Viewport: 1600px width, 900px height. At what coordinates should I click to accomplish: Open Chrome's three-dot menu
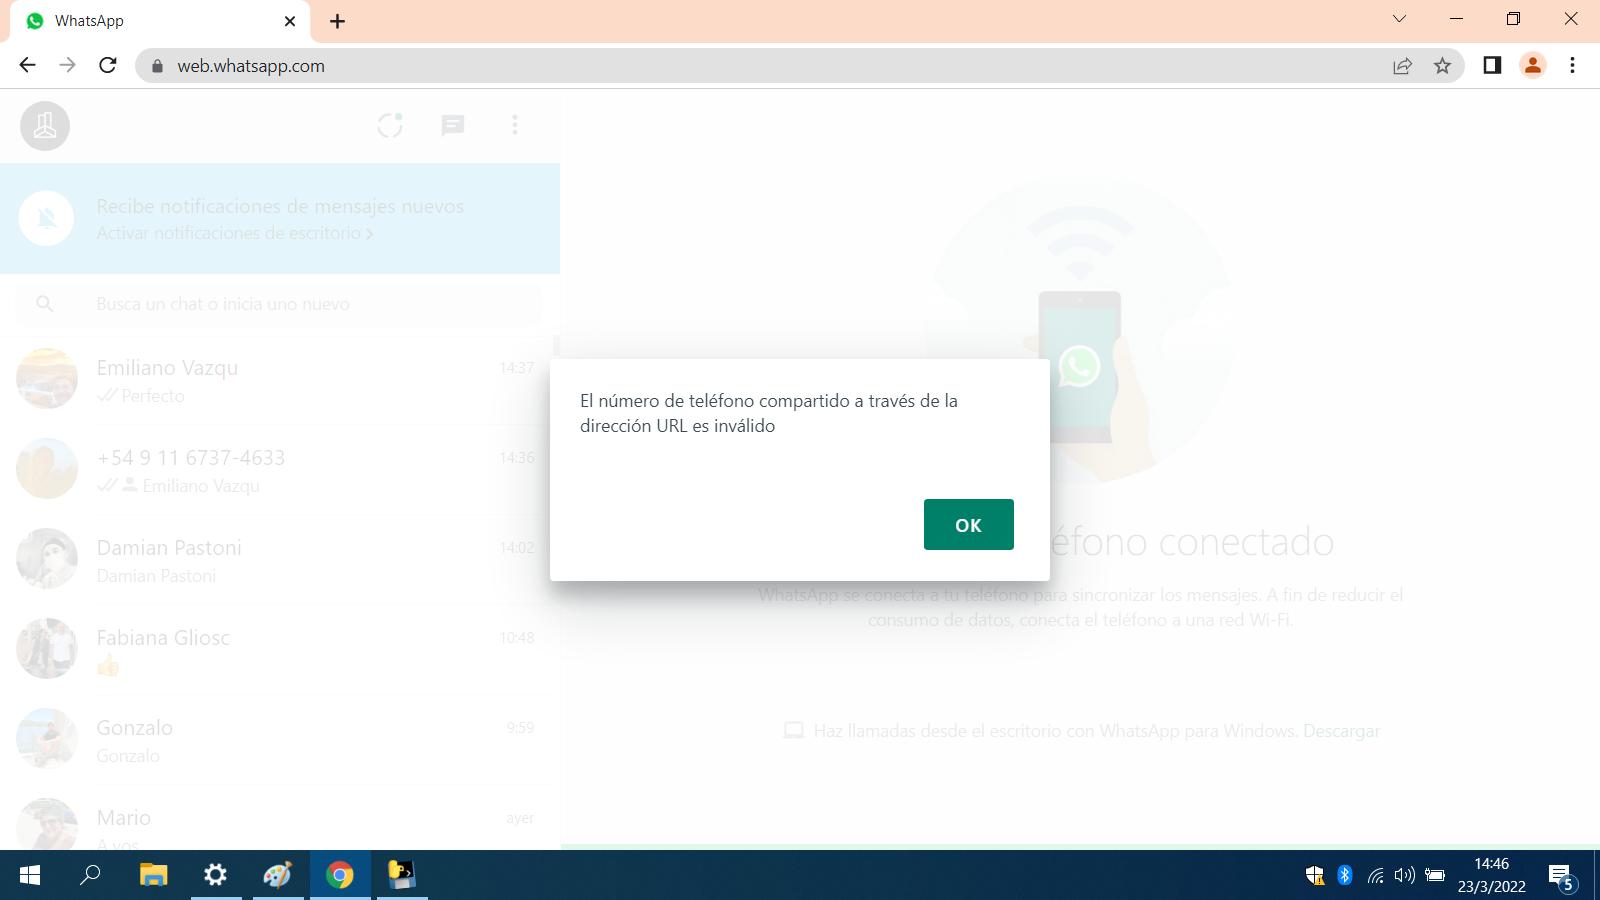(1572, 66)
